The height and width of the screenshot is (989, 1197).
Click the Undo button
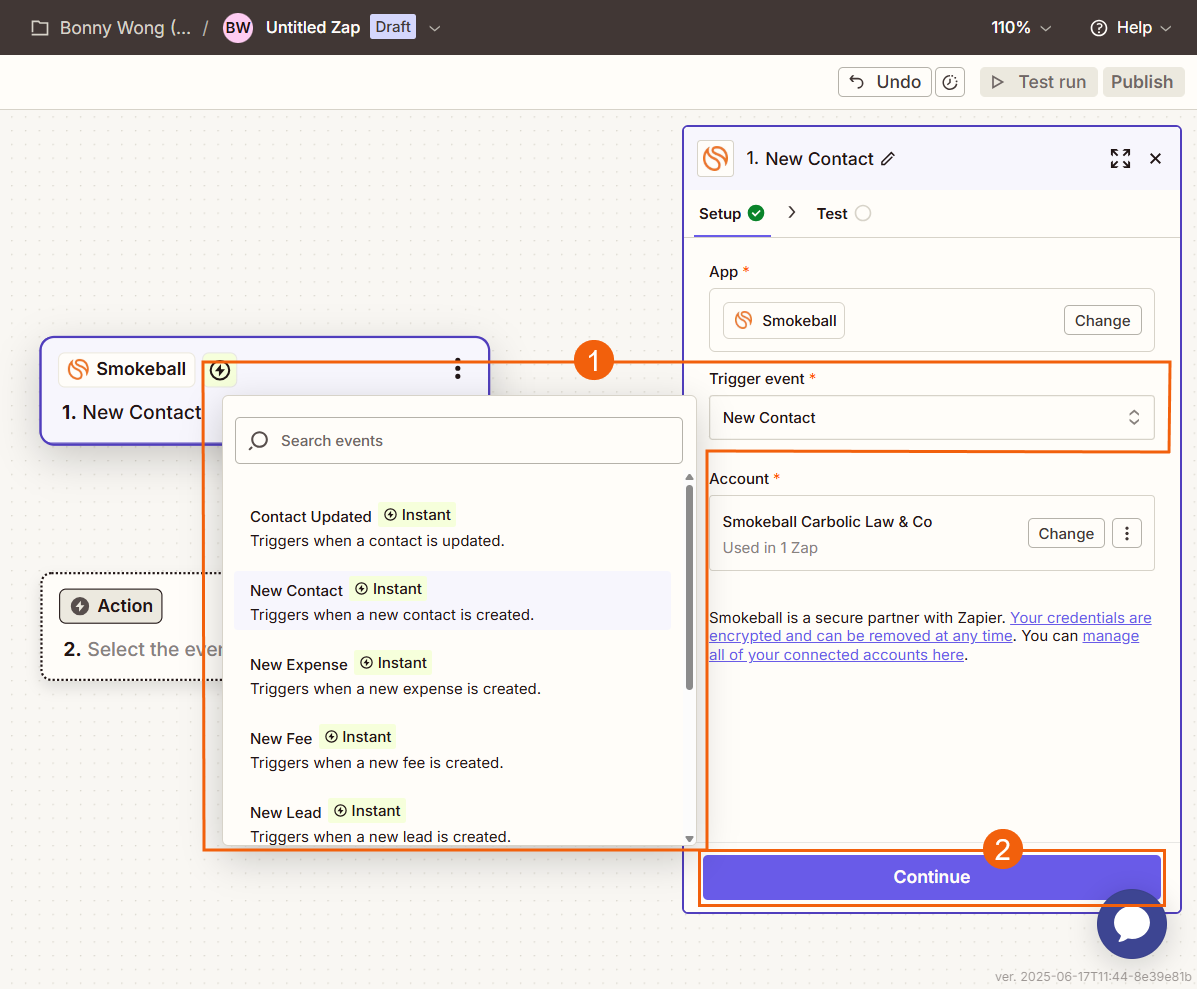885,82
